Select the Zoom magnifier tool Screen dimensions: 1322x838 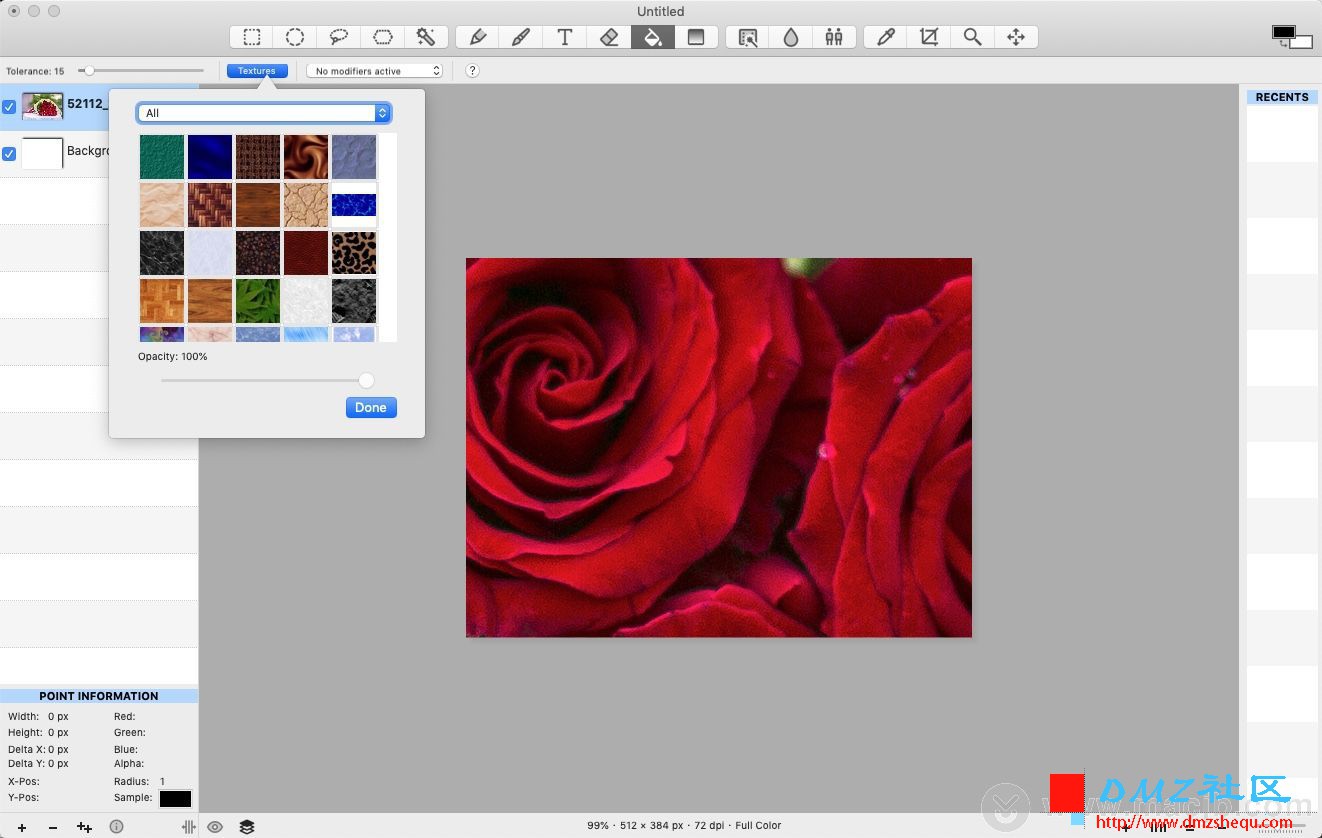click(972, 37)
